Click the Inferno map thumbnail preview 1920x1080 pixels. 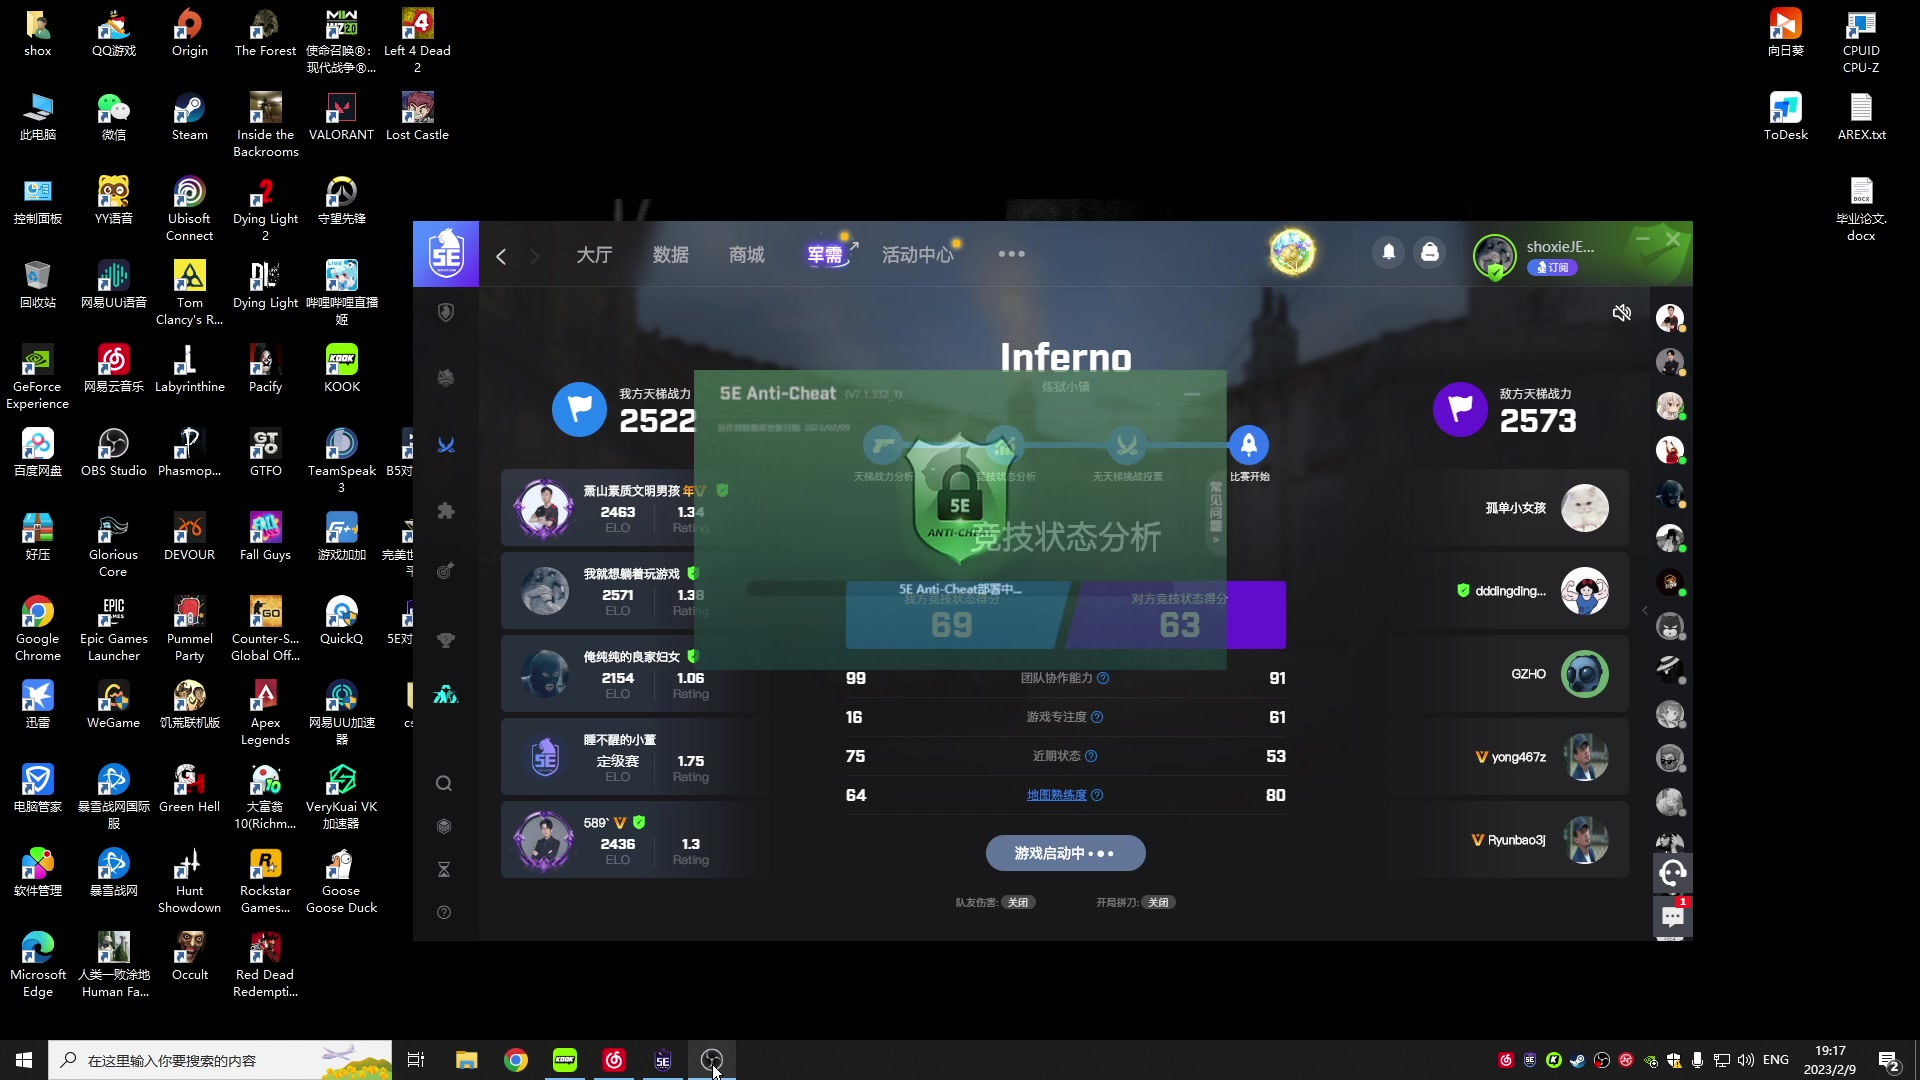click(1065, 356)
